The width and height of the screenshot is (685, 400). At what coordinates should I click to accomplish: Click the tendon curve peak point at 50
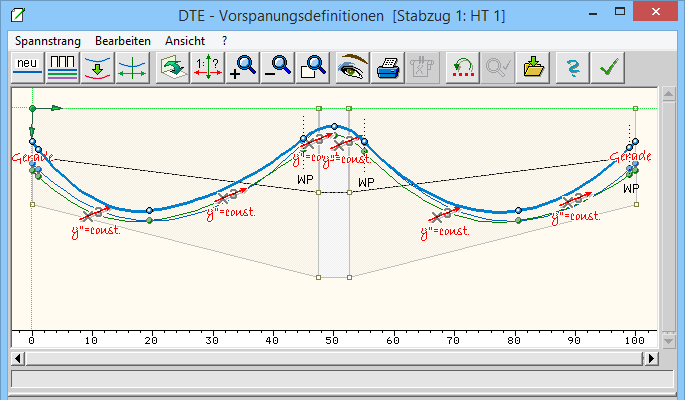[336, 126]
